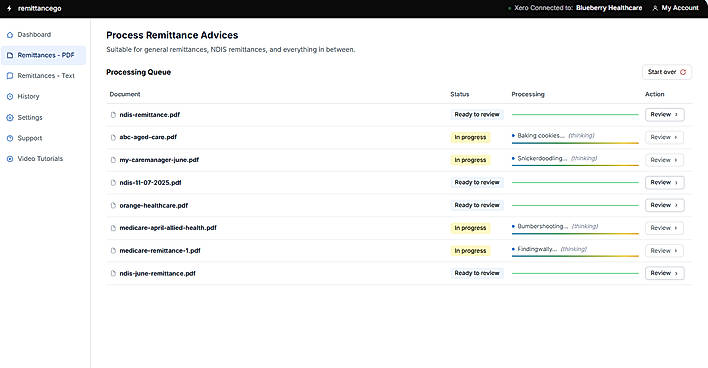Click Review for abc-aged-care.pdf

[x=664, y=137]
